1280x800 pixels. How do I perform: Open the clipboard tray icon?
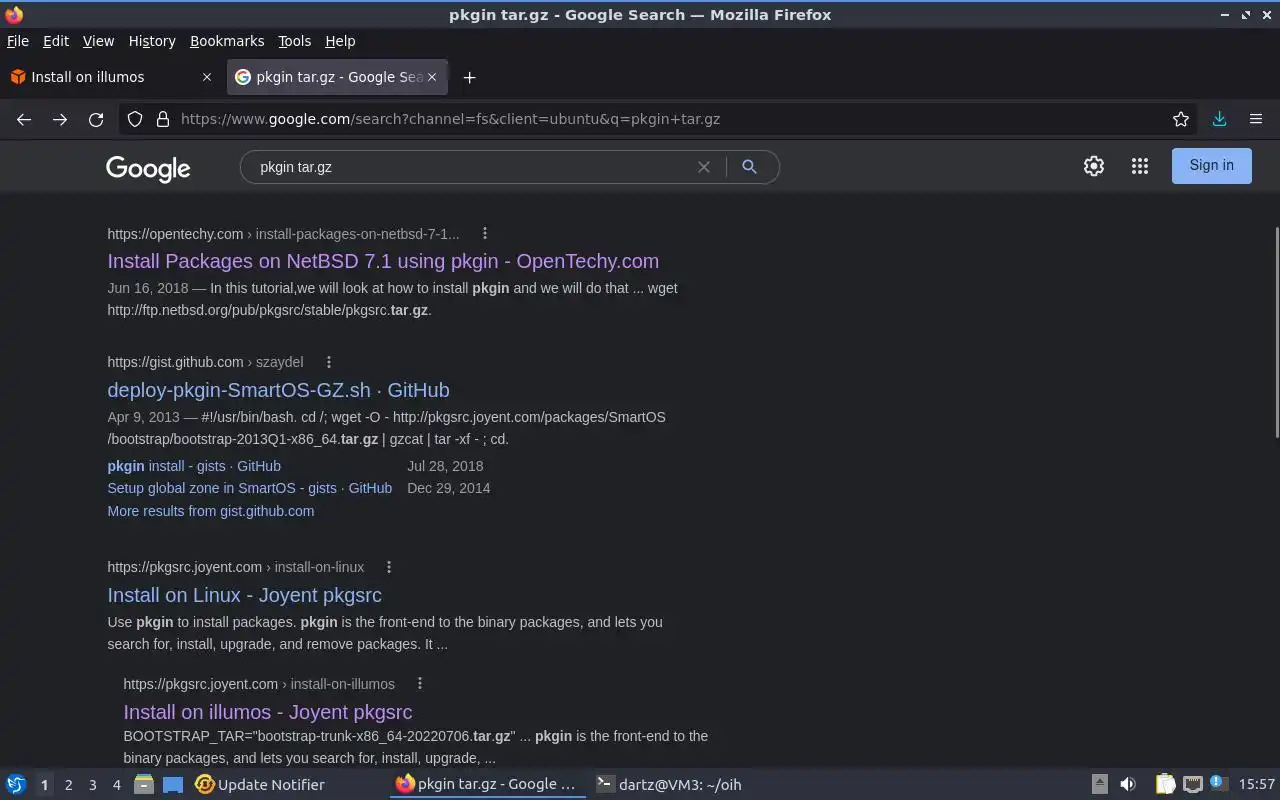(x=1165, y=784)
